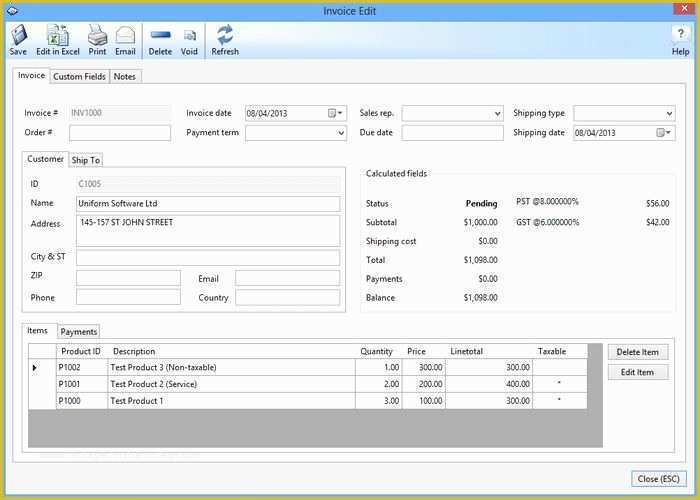Send invoice using Email icon
This screenshot has width=700, height=500.
(x=125, y=35)
